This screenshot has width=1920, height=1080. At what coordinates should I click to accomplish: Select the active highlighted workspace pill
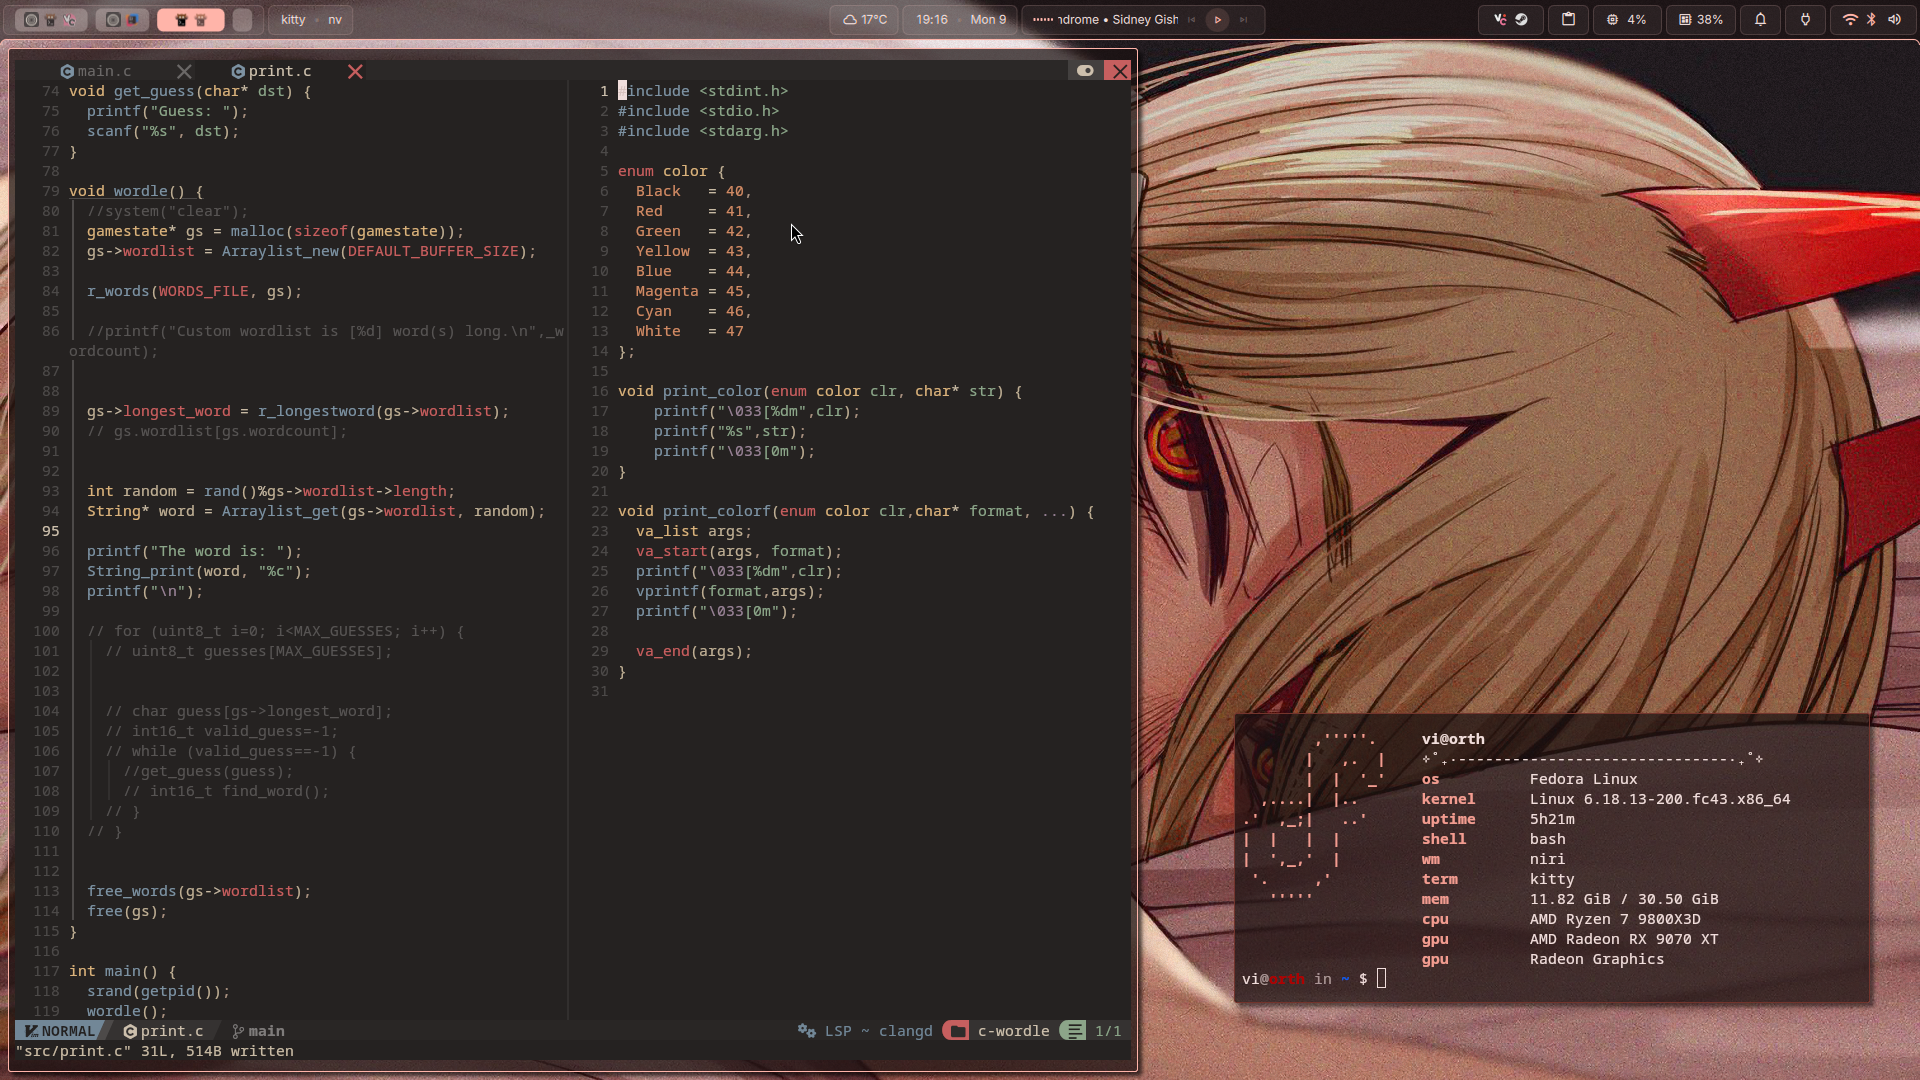click(190, 19)
